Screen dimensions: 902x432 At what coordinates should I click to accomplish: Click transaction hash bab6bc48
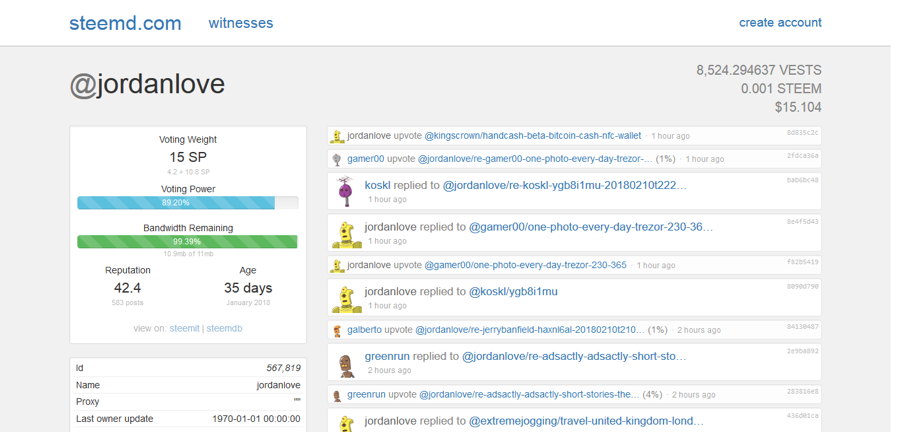point(802,180)
